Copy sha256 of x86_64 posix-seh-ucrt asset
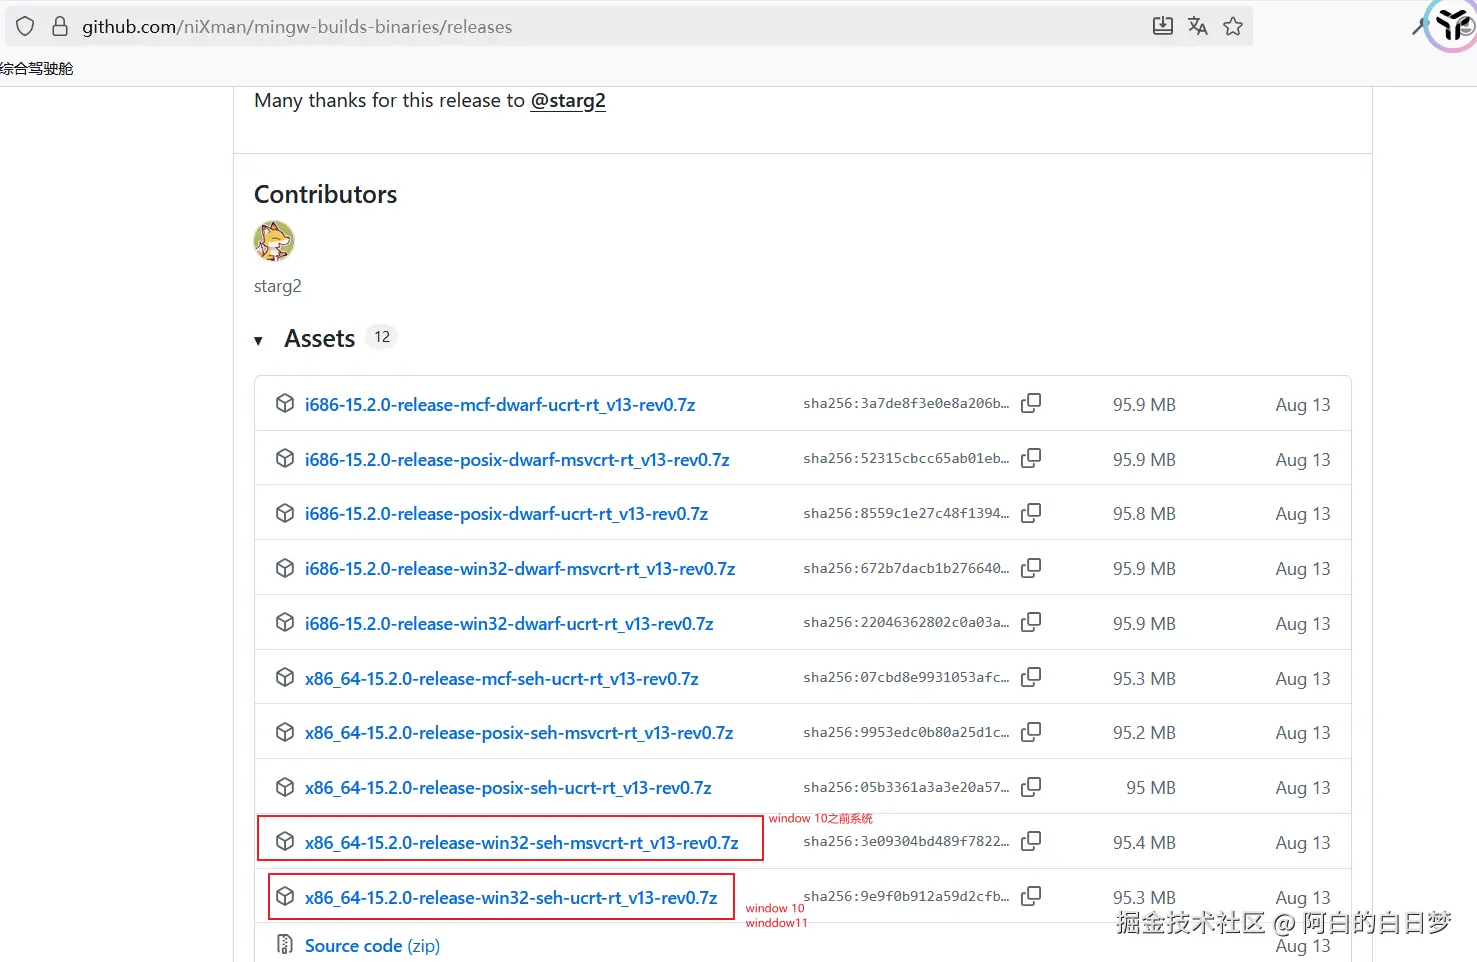1477x962 pixels. pyautogui.click(x=1031, y=787)
